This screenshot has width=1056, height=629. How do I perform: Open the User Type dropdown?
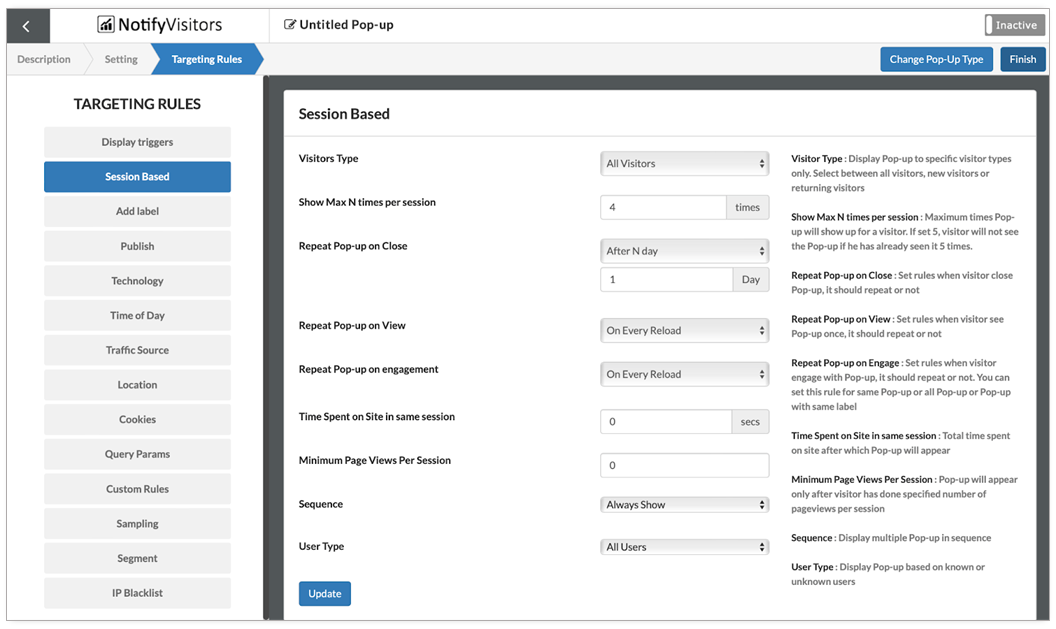coord(684,547)
